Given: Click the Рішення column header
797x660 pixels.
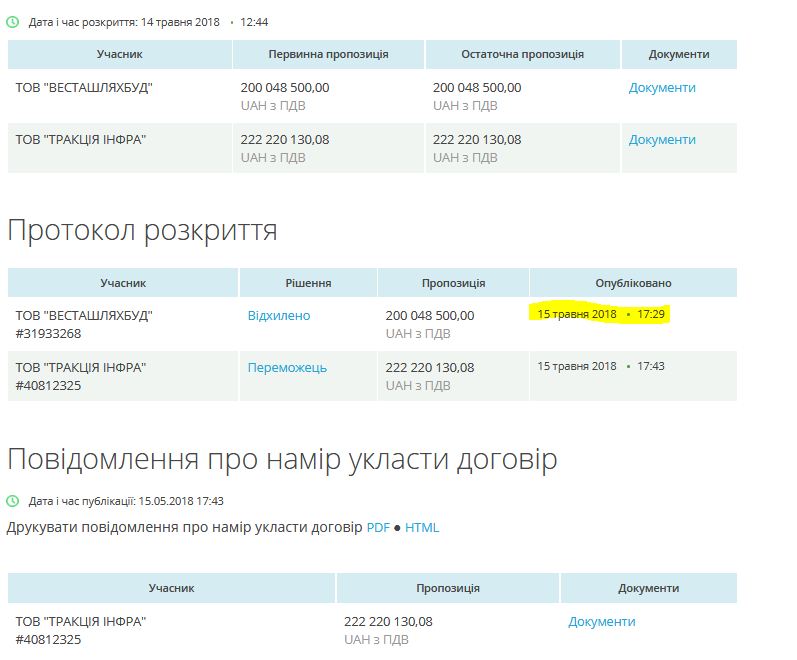Looking at the screenshot, I should point(308,283).
